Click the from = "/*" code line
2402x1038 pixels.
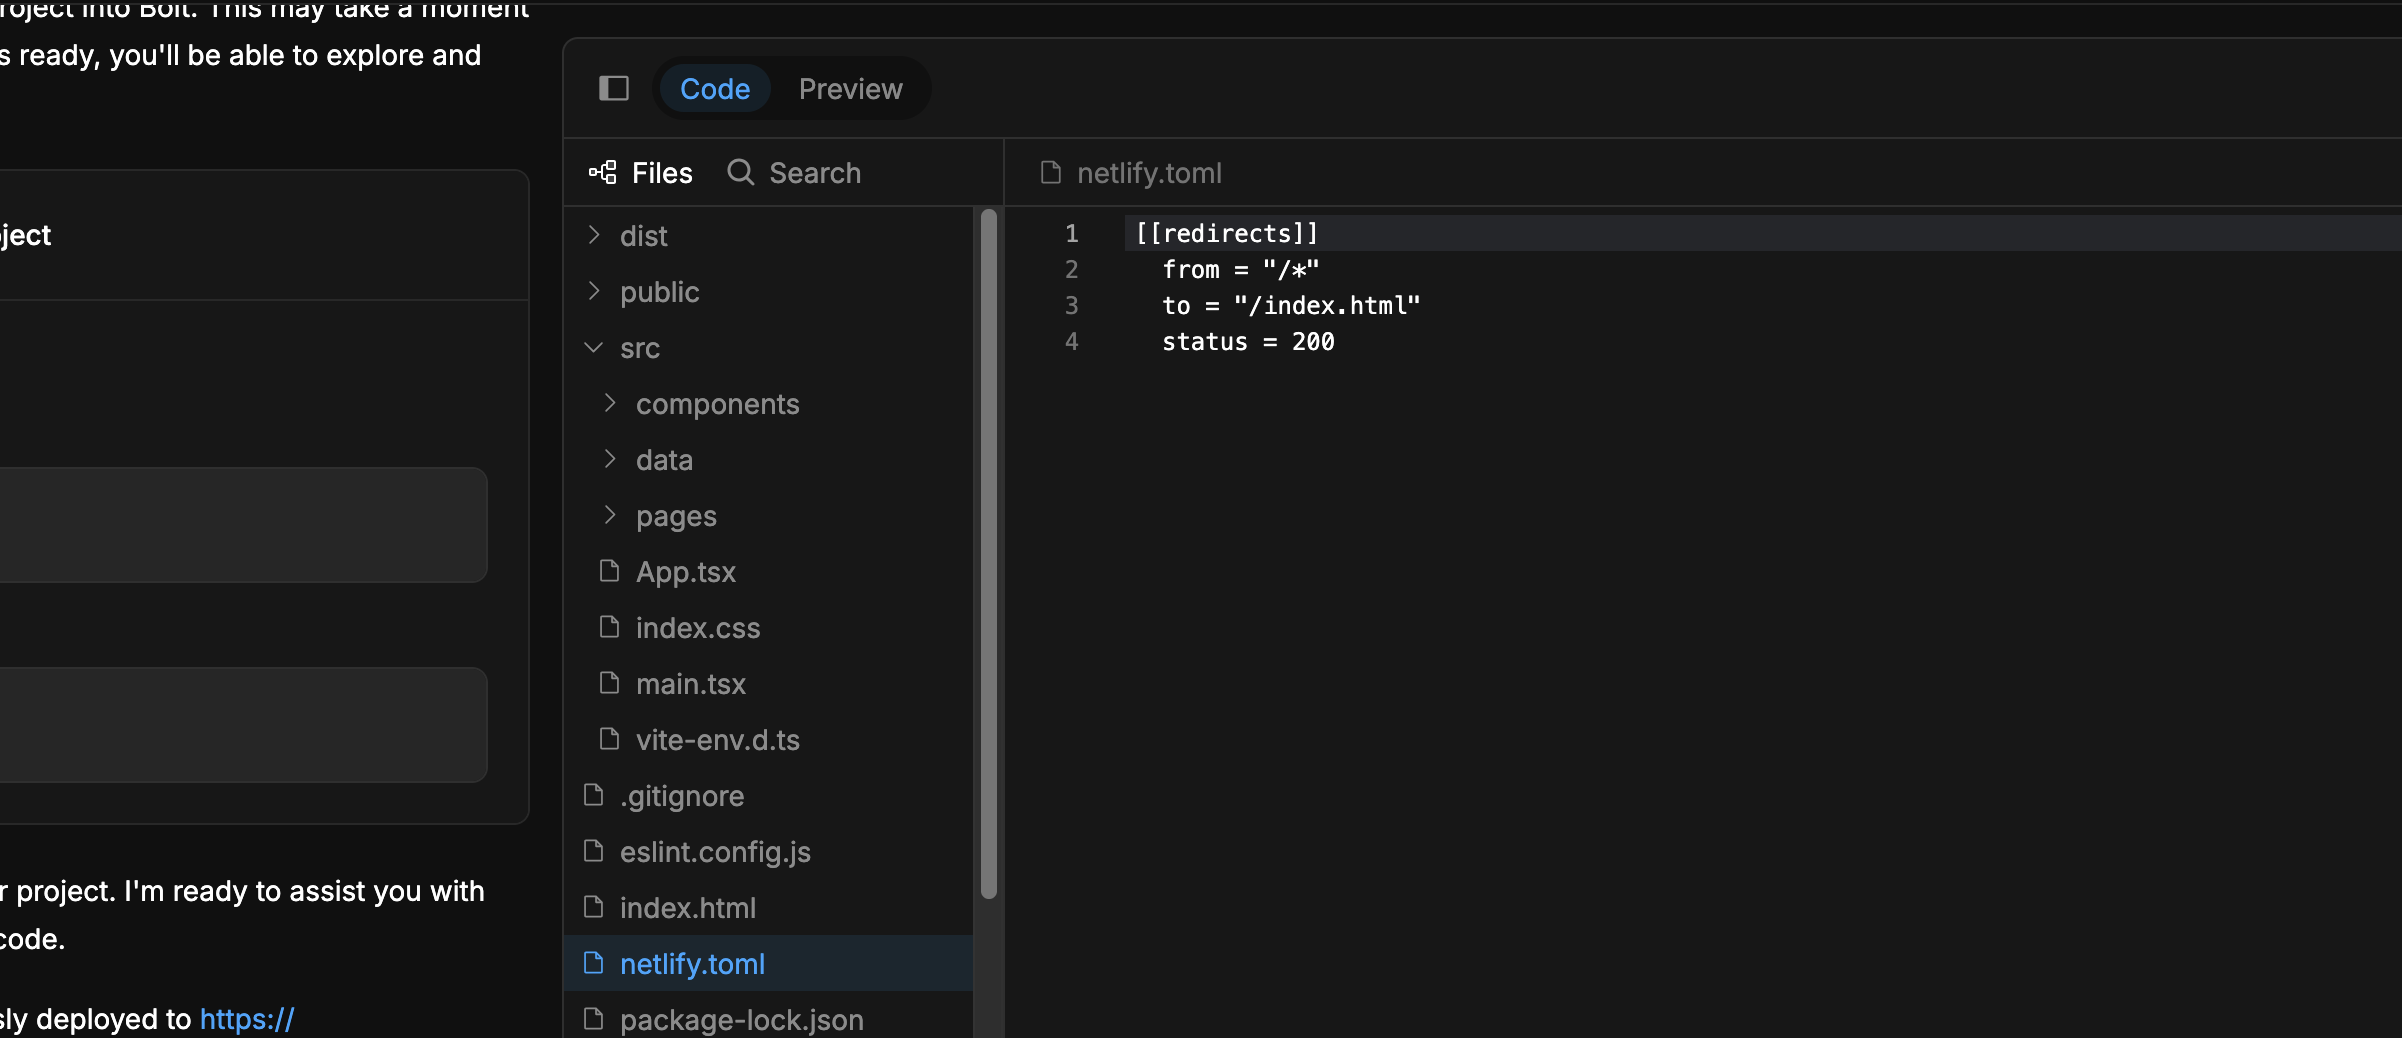coord(1240,269)
